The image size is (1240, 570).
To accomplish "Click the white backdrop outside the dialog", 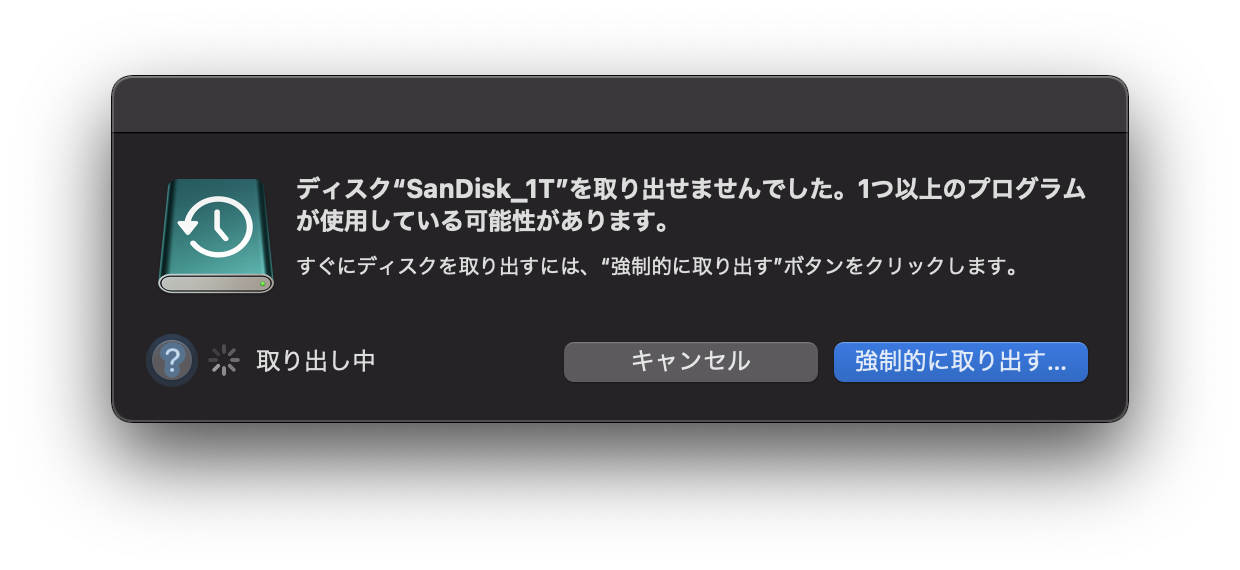I will pyautogui.click(x=620, y=500).
